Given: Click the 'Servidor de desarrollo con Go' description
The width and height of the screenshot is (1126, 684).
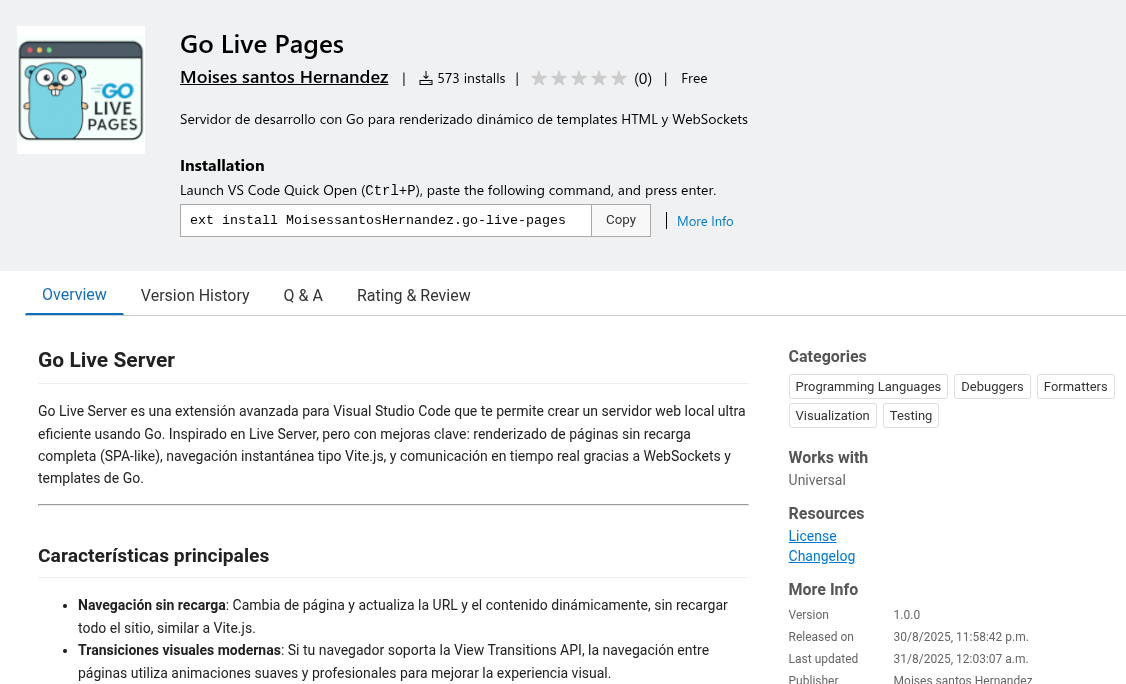Looking at the screenshot, I should [464, 119].
